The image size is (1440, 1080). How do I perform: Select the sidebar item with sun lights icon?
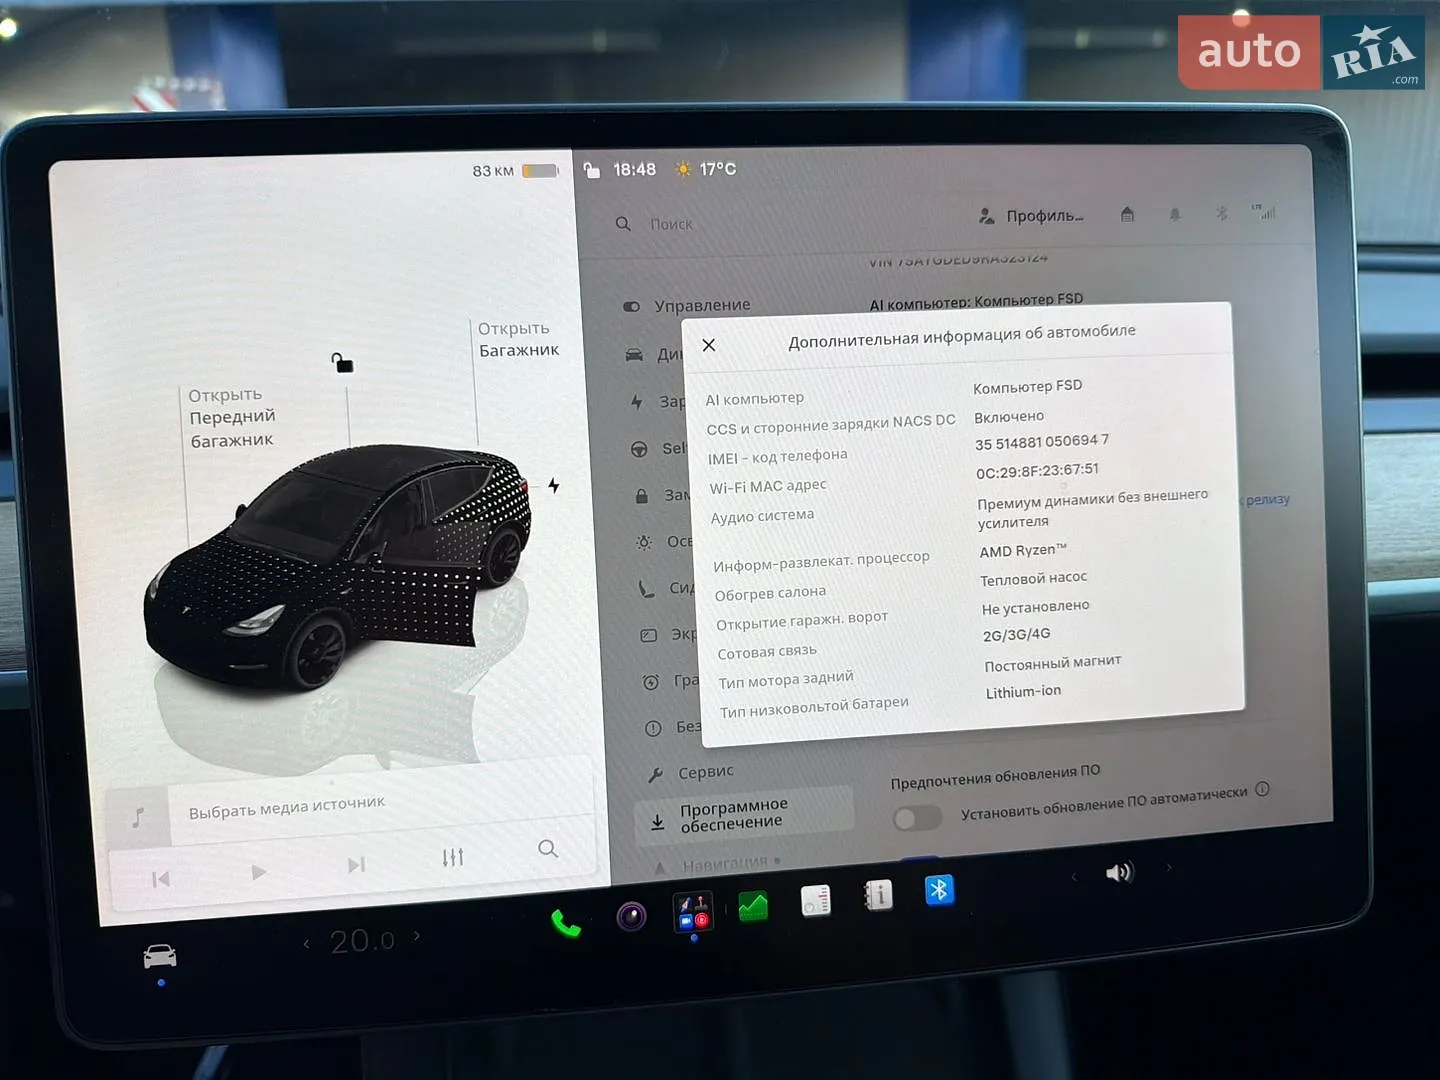pos(664,542)
